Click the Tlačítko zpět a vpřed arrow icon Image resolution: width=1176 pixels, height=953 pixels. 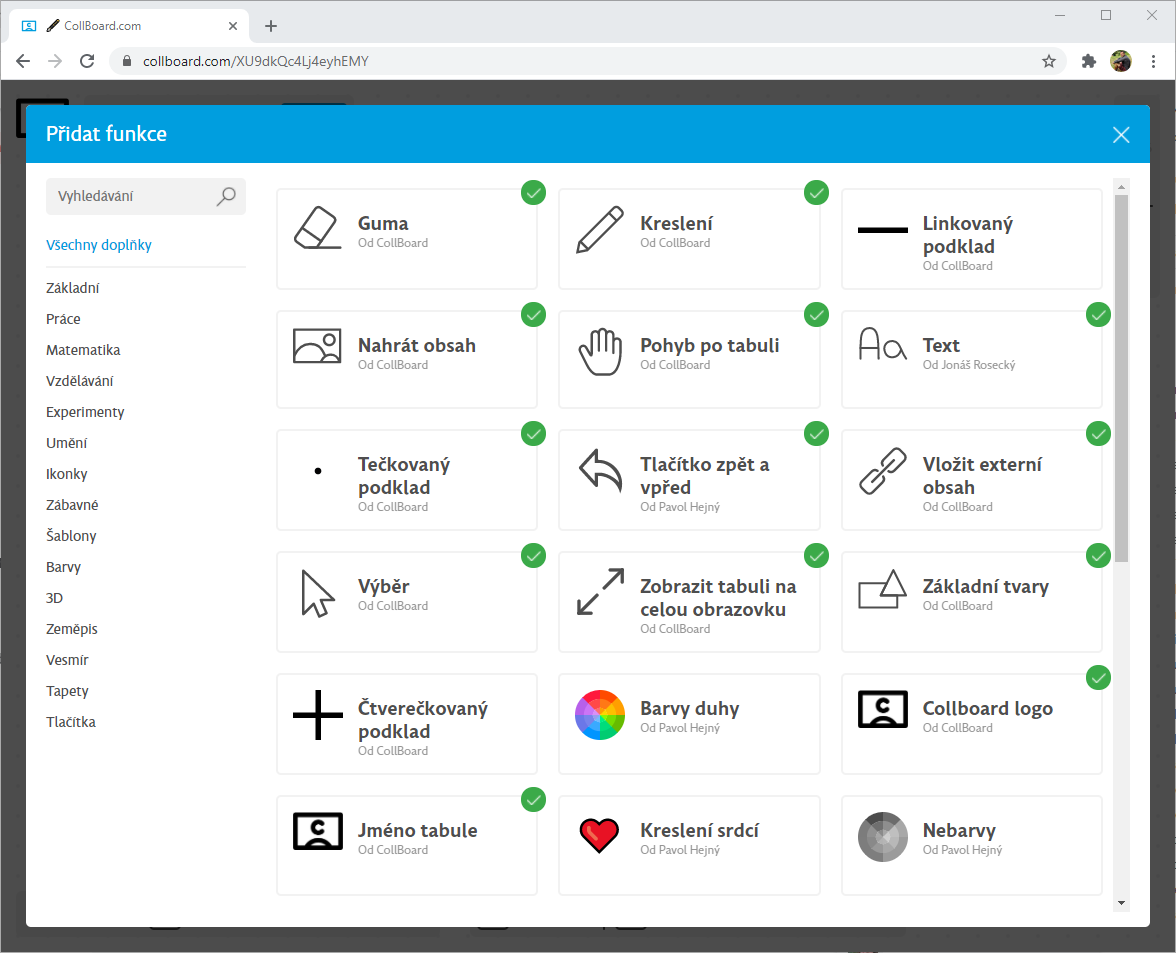[x=600, y=471]
